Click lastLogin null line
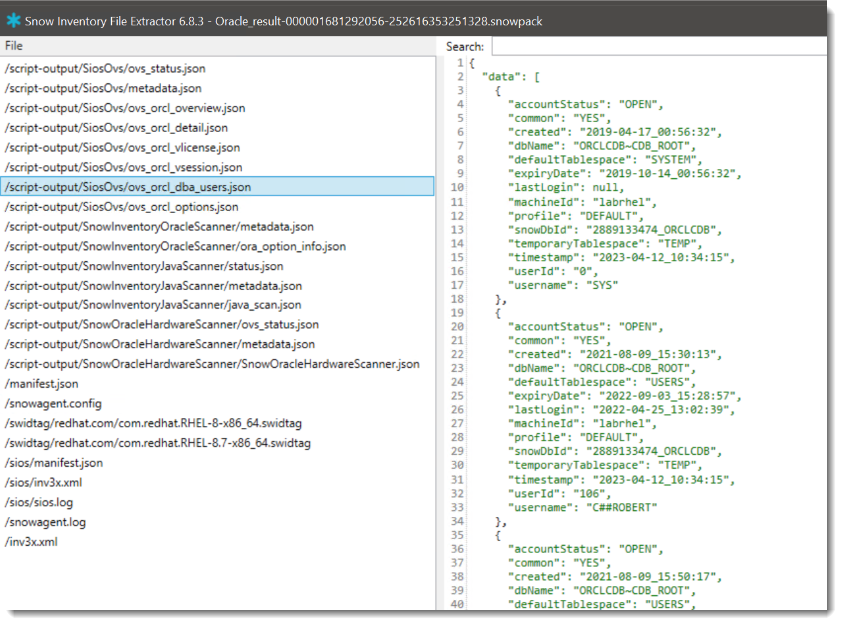This screenshot has height=625, width=842. click(566, 187)
